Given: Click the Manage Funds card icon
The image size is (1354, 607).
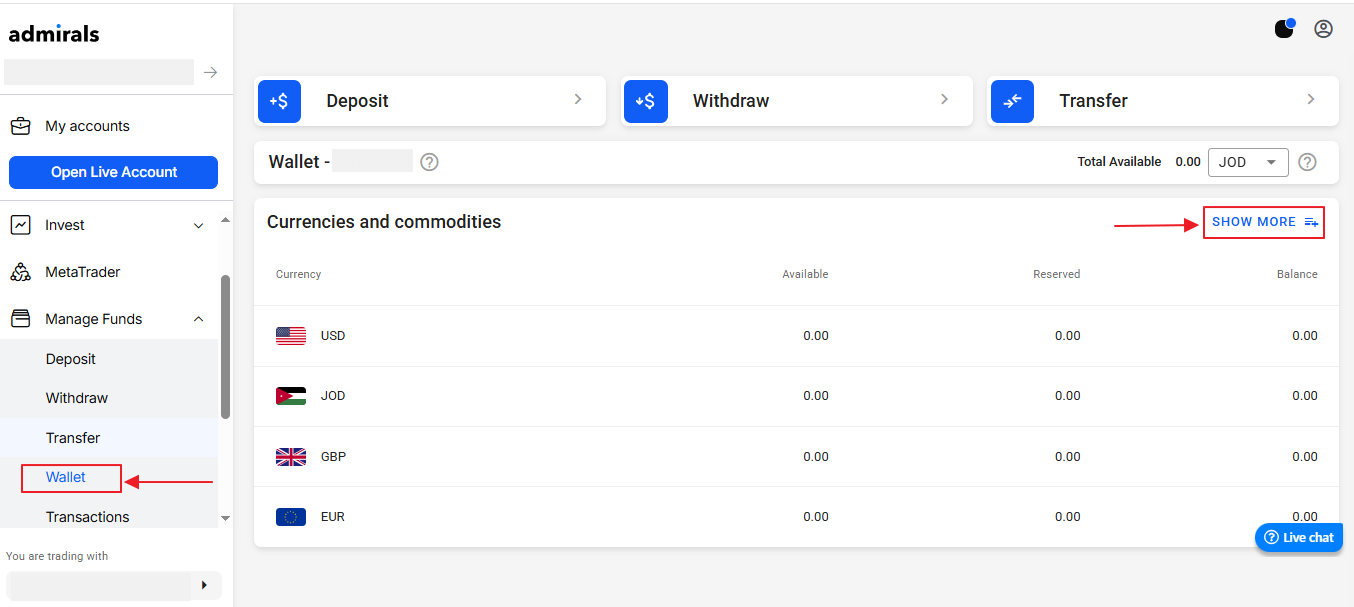Looking at the screenshot, I should tap(20, 319).
